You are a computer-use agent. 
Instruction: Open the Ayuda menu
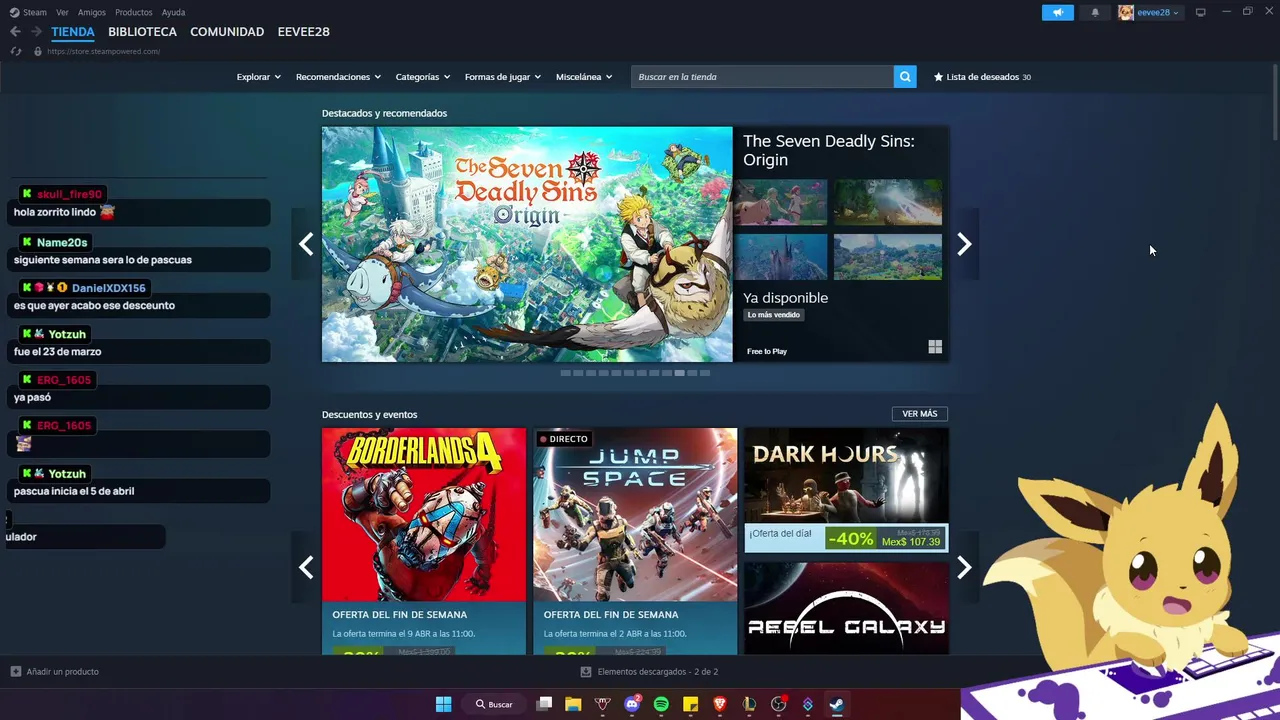(x=174, y=12)
